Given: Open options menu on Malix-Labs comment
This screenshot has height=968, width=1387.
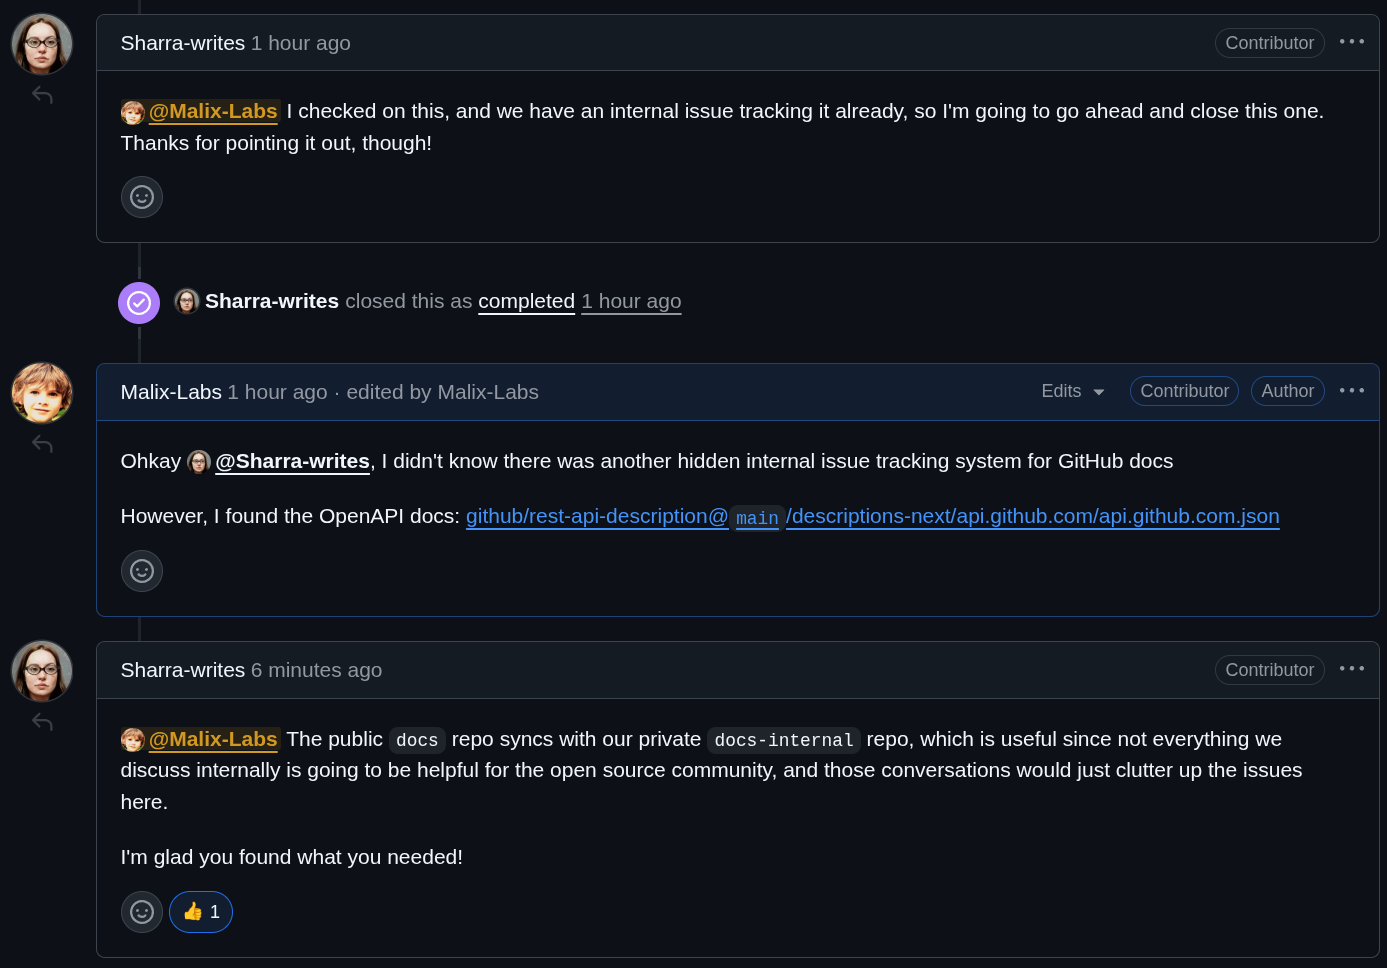Looking at the screenshot, I should pyautogui.click(x=1352, y=391).
